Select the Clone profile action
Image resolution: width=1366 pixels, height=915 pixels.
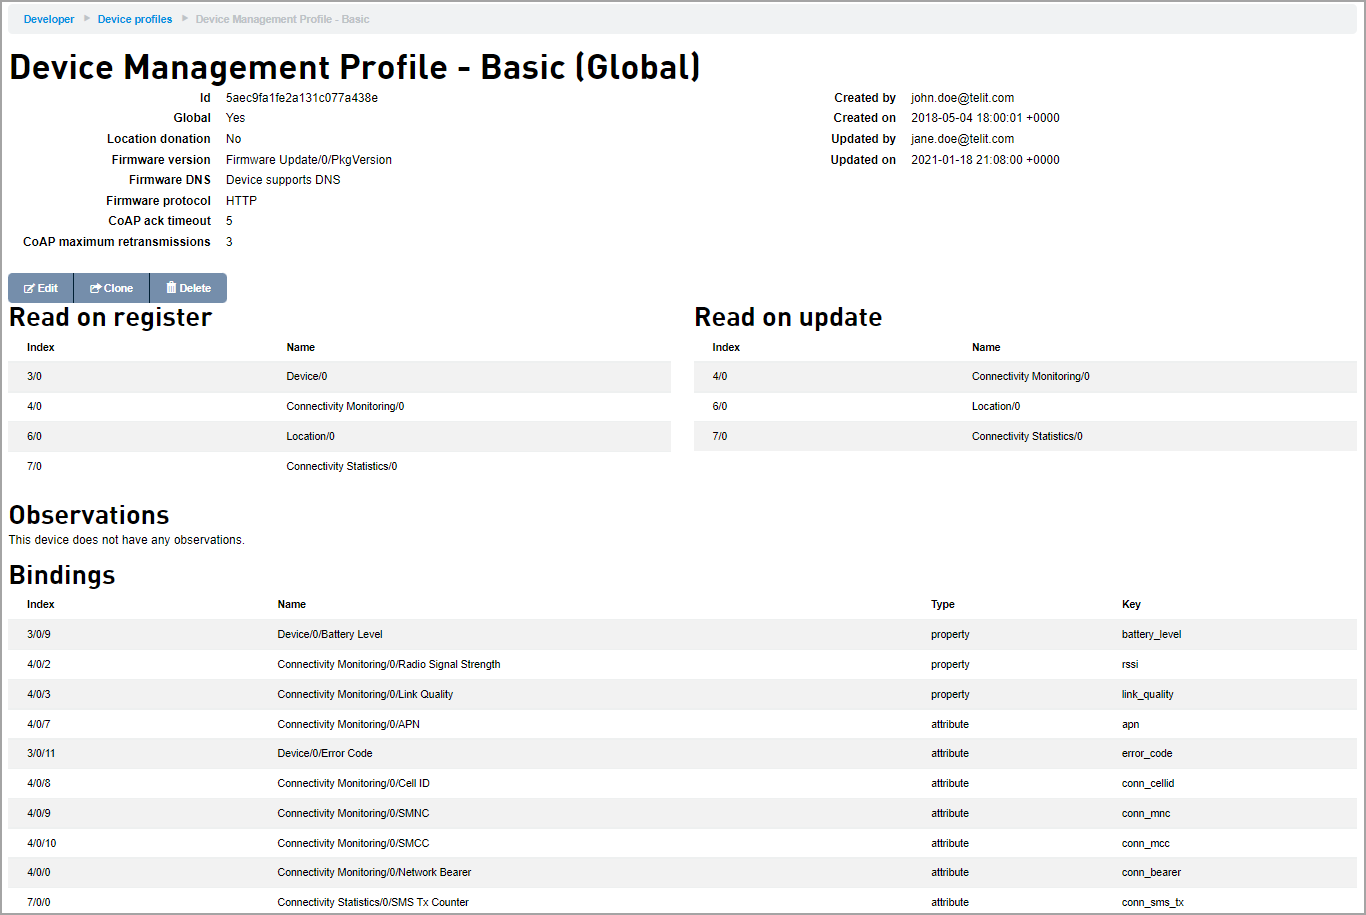(110, 287)
